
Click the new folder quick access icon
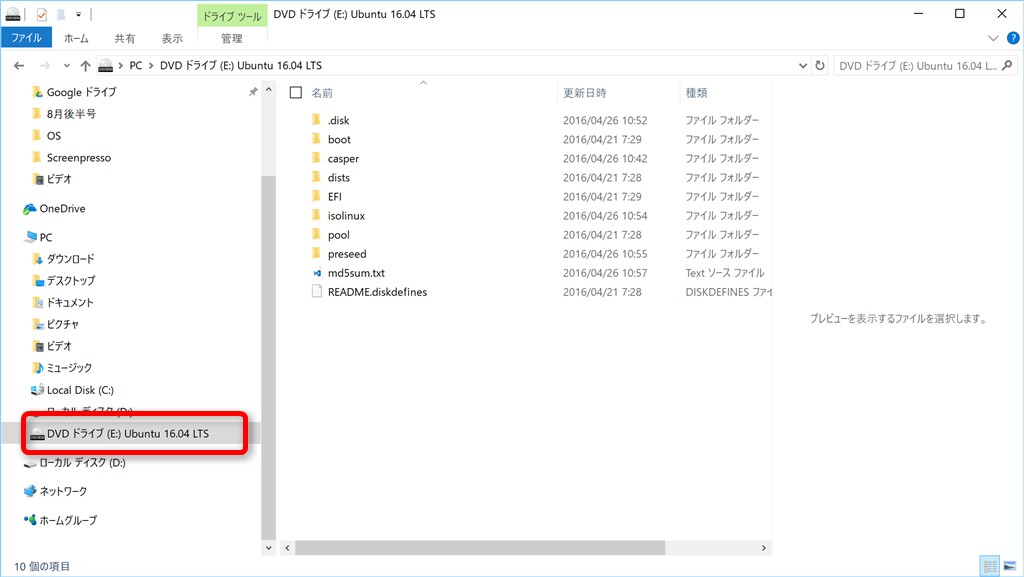click(60, 14)
